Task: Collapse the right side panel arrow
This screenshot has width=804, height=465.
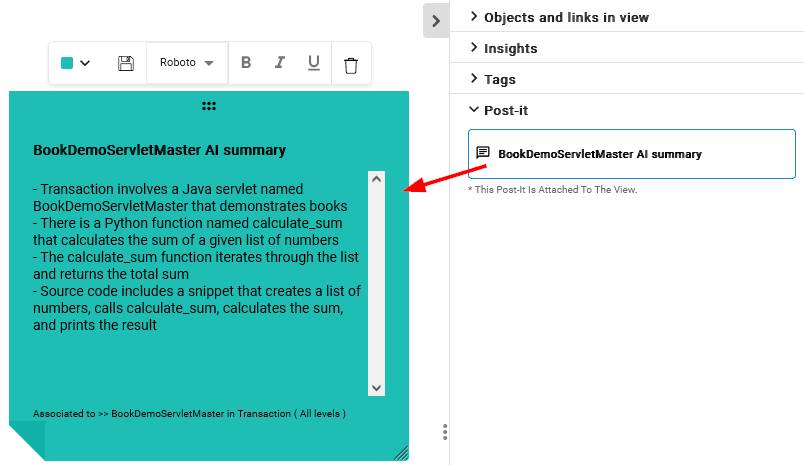Action: pyautogui.click(x=435, y=20)
